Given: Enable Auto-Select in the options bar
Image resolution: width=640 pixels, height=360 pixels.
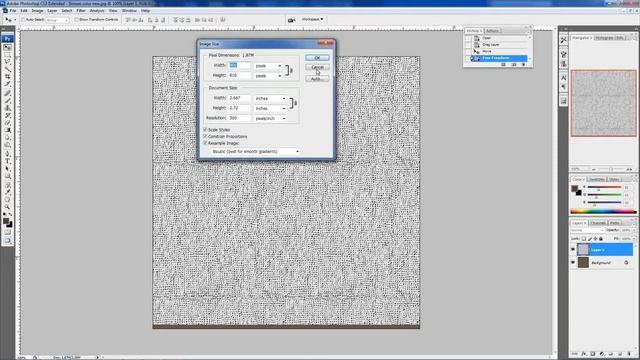Looking at the screenshot, I should (23, 20).
